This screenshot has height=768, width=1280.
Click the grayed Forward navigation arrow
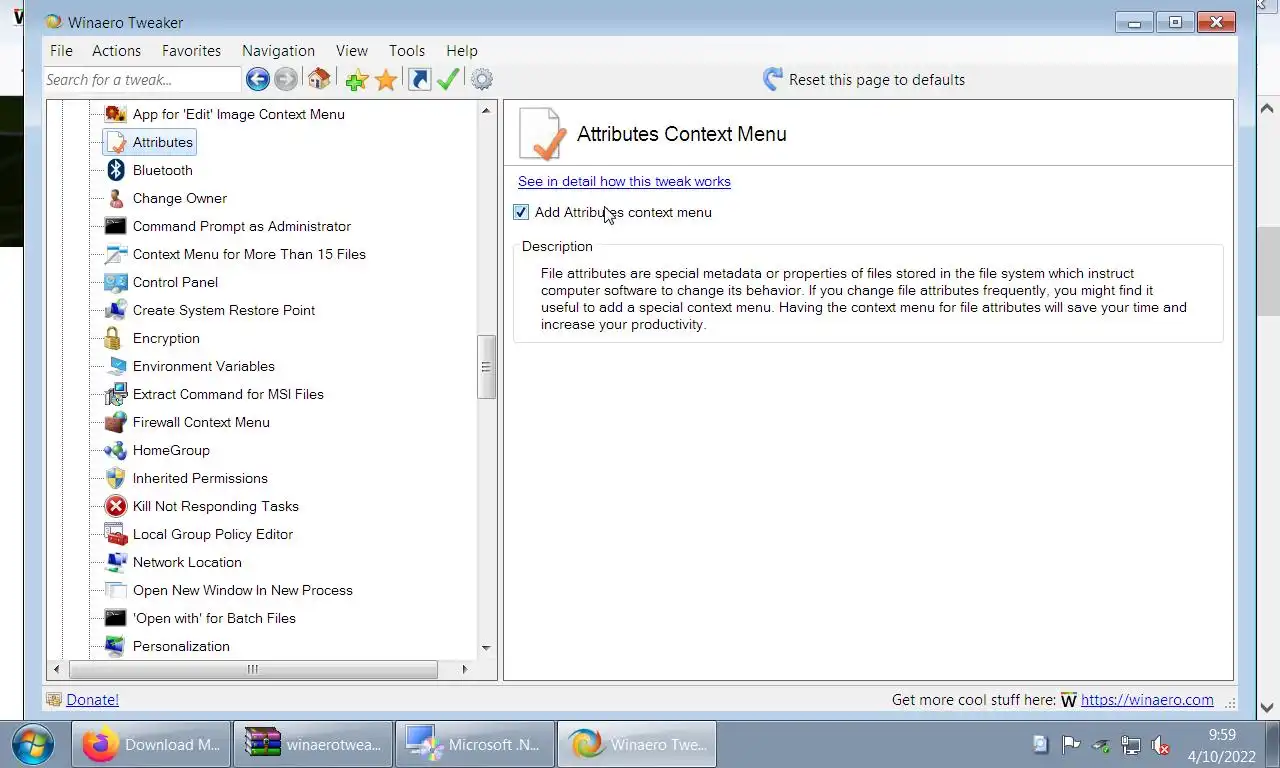tap(285, 79)
